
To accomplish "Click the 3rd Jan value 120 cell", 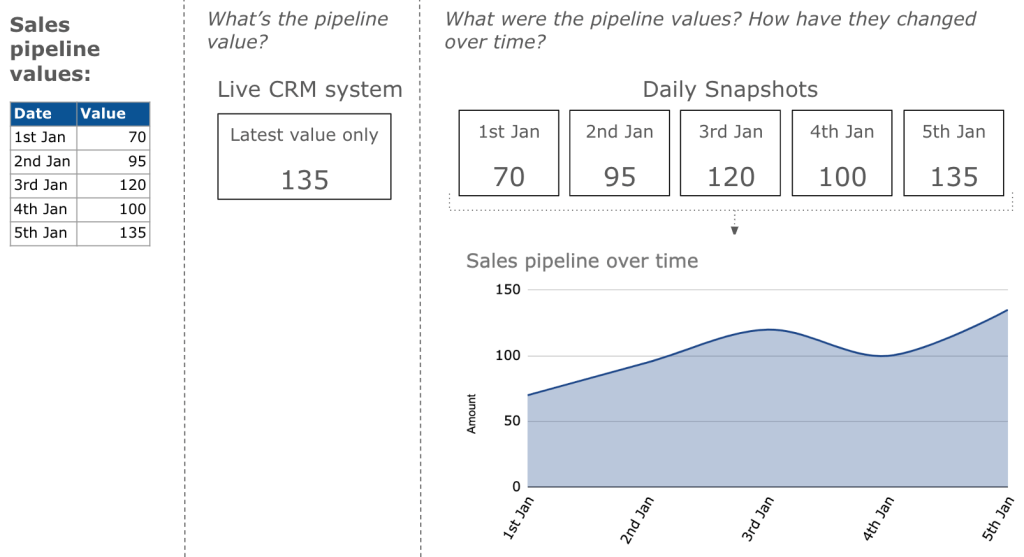I will tap(112, 185).
